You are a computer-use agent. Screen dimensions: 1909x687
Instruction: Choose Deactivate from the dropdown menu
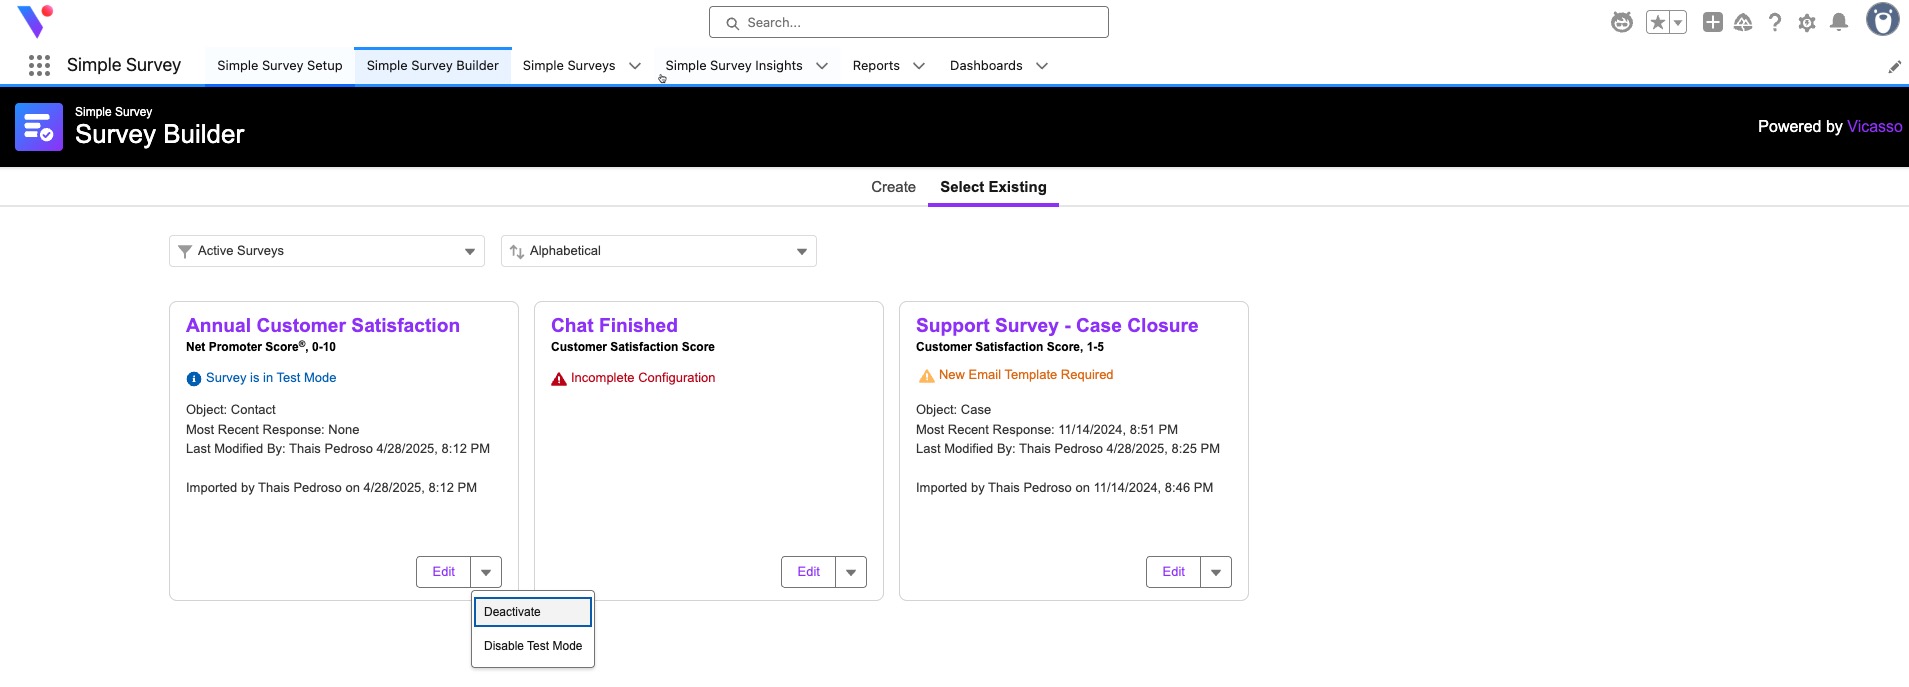coord(533,612)
